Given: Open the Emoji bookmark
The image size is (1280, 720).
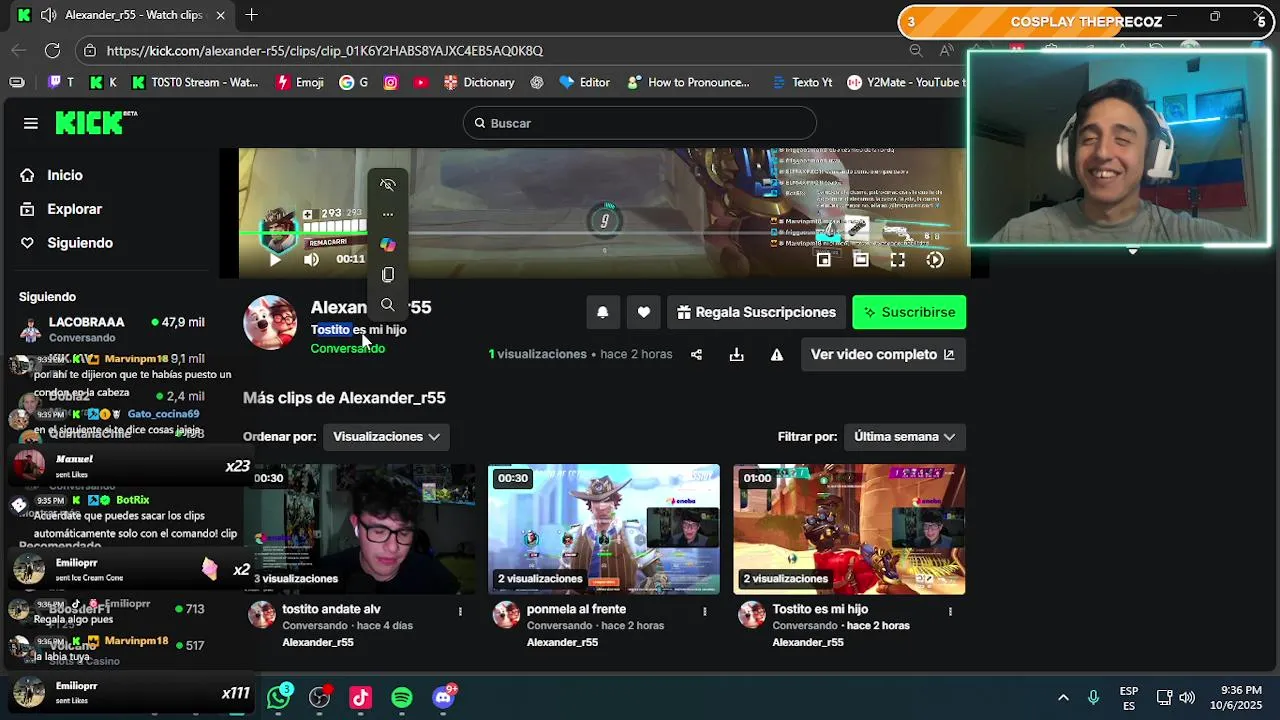Looking at the screenshot, I should point(300,82).
